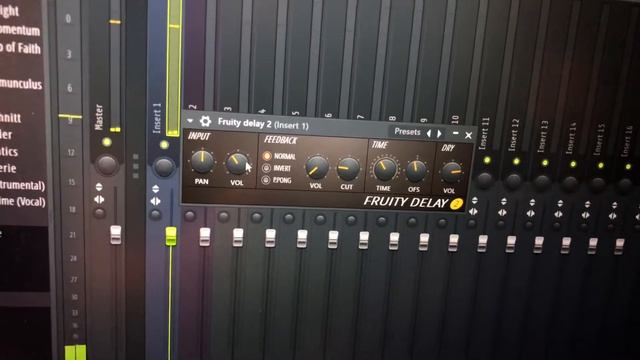Viewport: 640px width, 360px height.
Task: Mute Insert 1 with its green LED
Action: 164,144
